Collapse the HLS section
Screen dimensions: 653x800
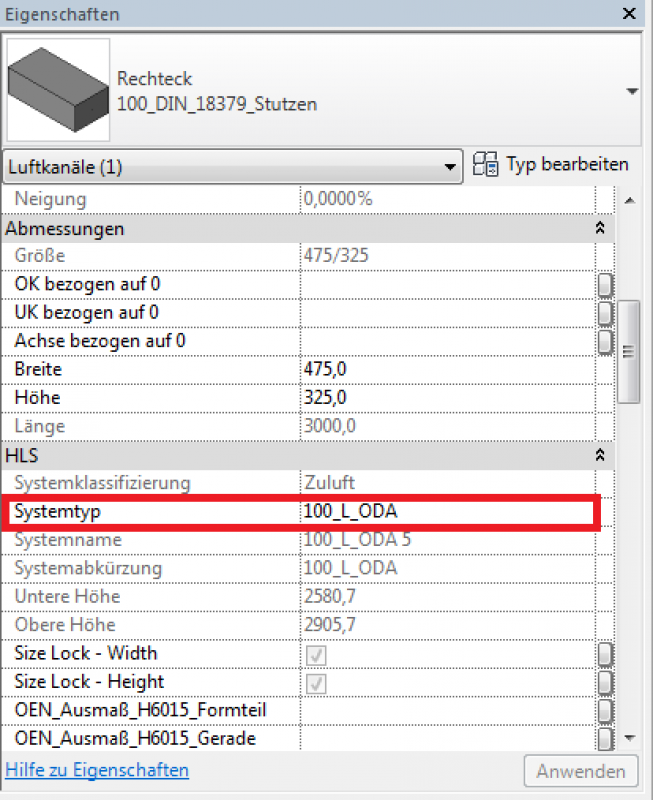pyautogui.click(x=600, y=455)
